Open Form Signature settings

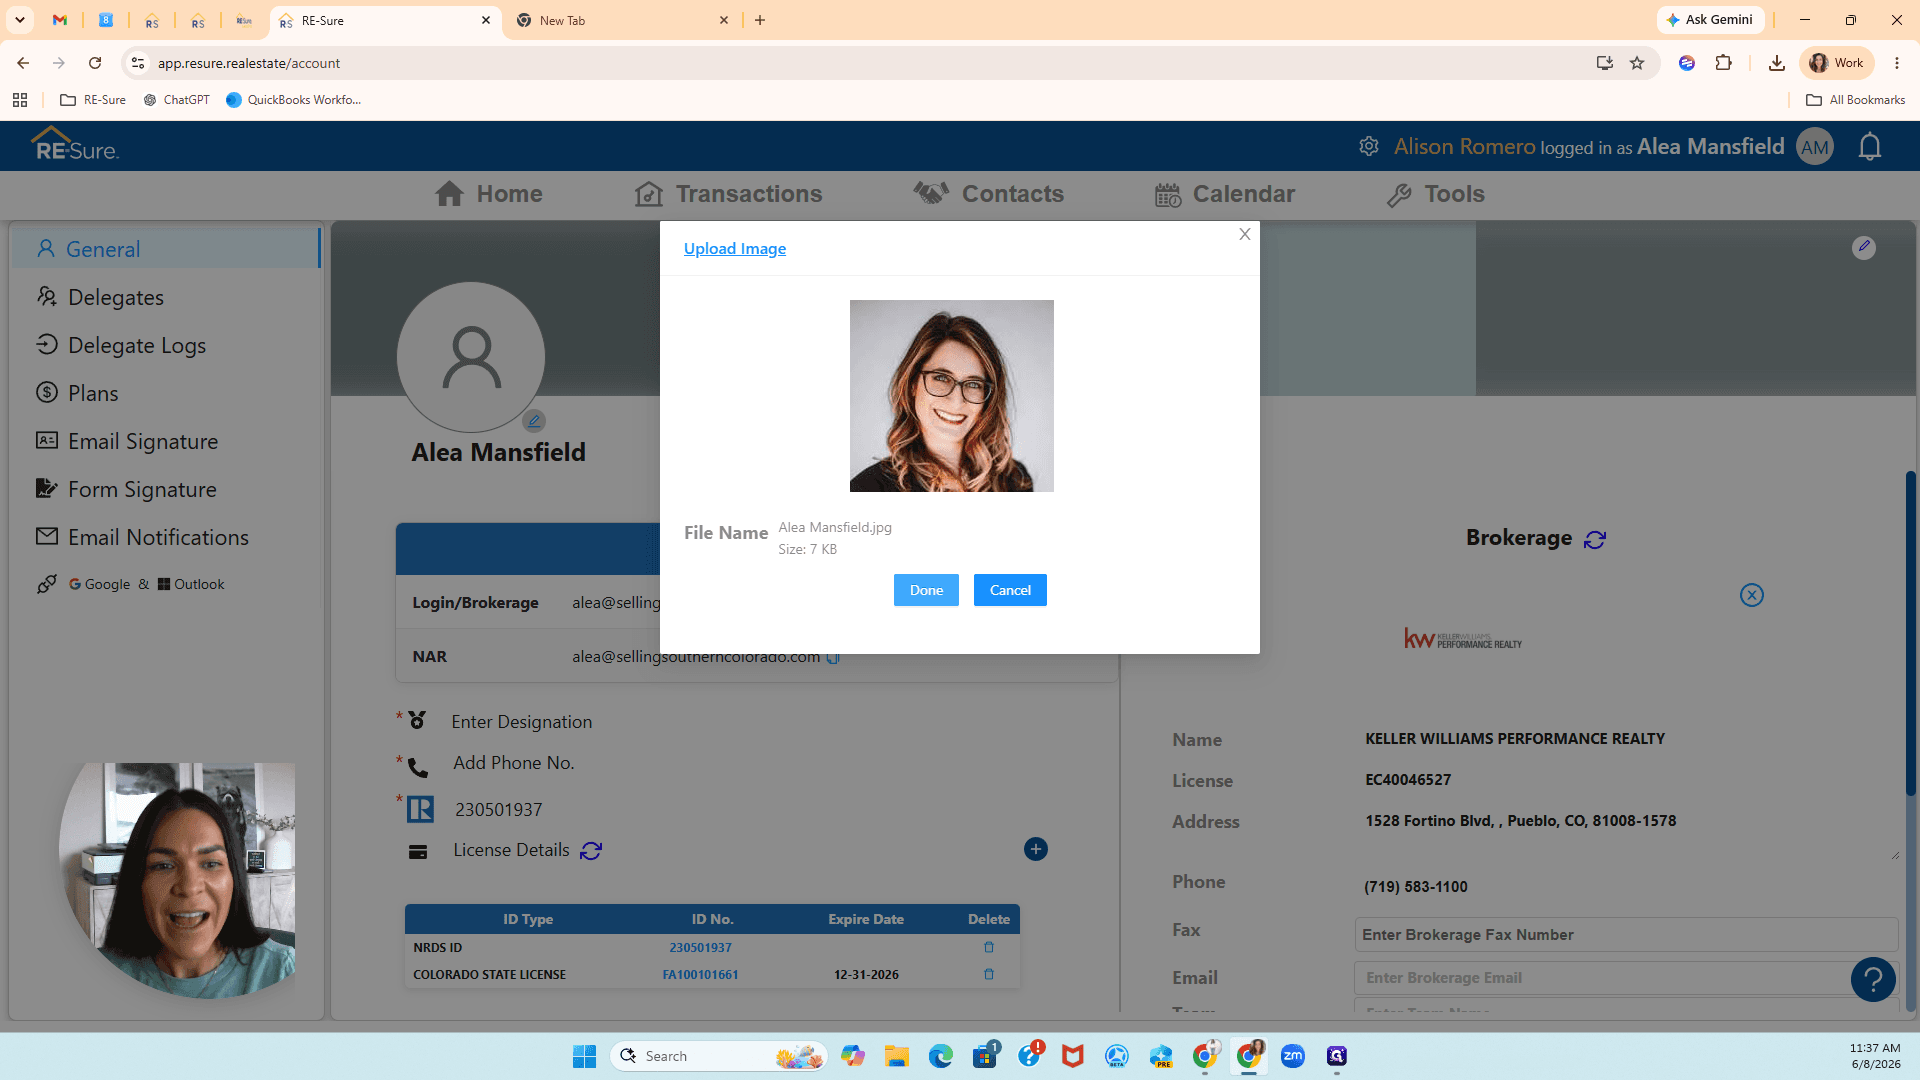(166, 489)
